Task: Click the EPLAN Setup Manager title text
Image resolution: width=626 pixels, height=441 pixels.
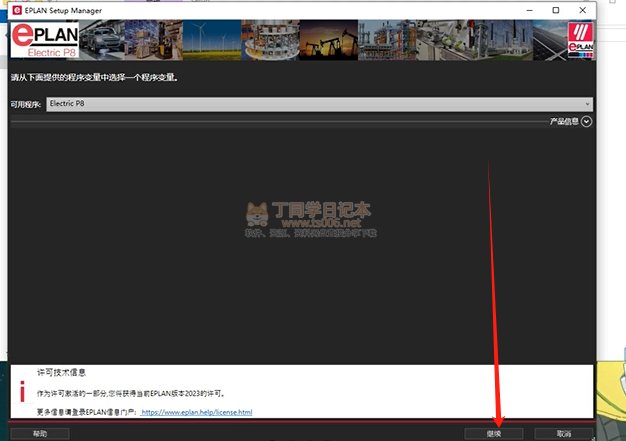Action: click(63, 11)
